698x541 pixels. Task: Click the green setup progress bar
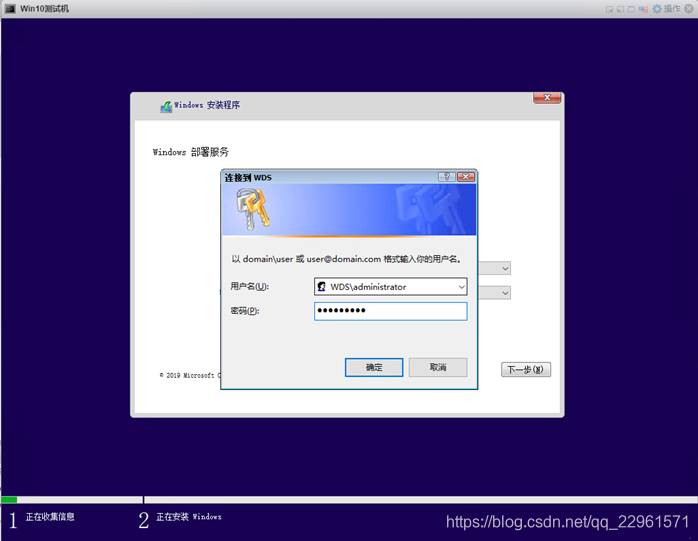coord(9,499)
